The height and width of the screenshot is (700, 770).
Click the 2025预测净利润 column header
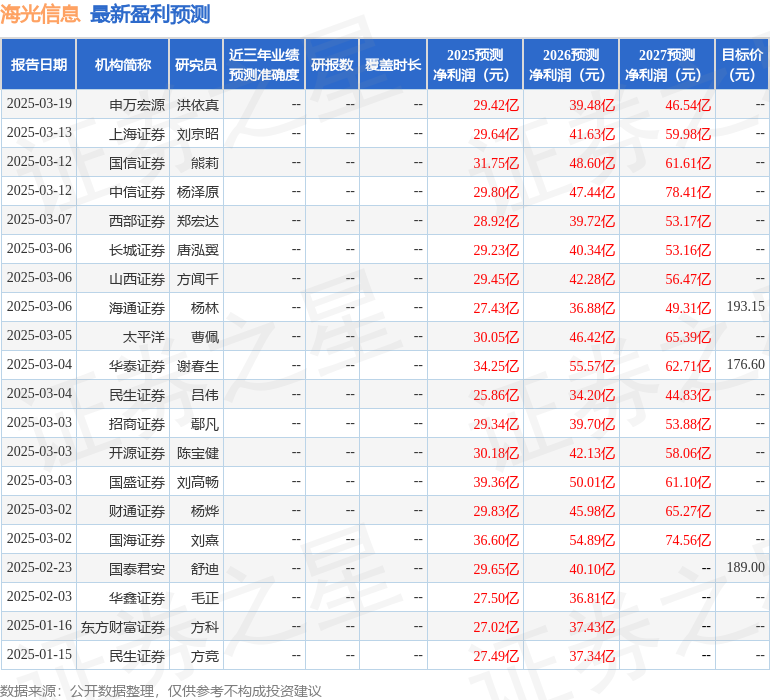coord(475,65)
